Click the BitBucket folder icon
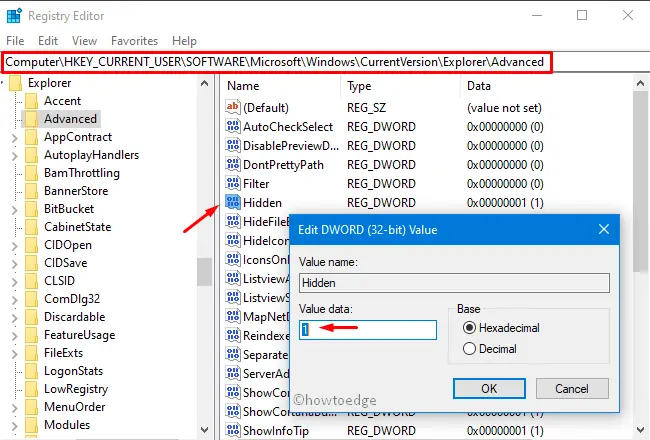This screenshot has width=650, height=440. 32,209
